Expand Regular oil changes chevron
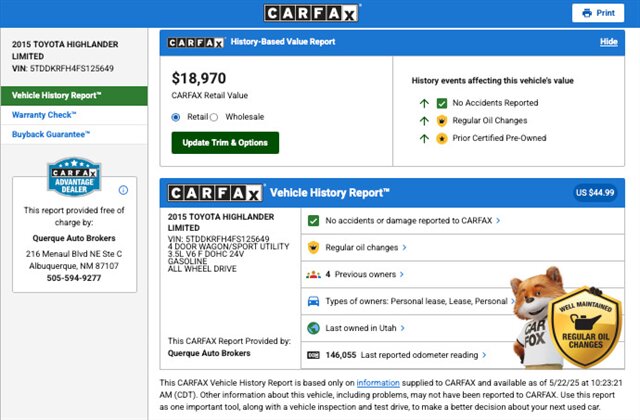 [x=404, y=247]
